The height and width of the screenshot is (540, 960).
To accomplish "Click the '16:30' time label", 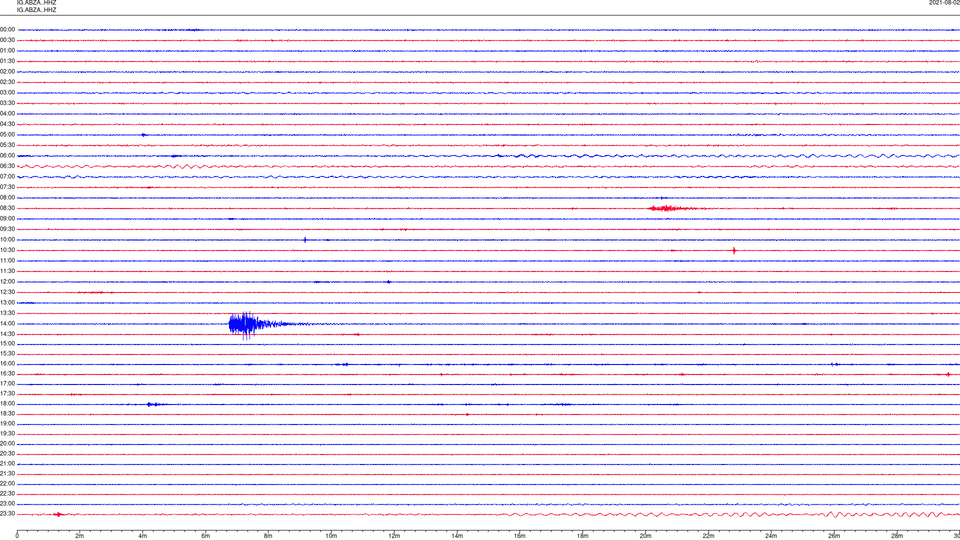I will [7, 373].
